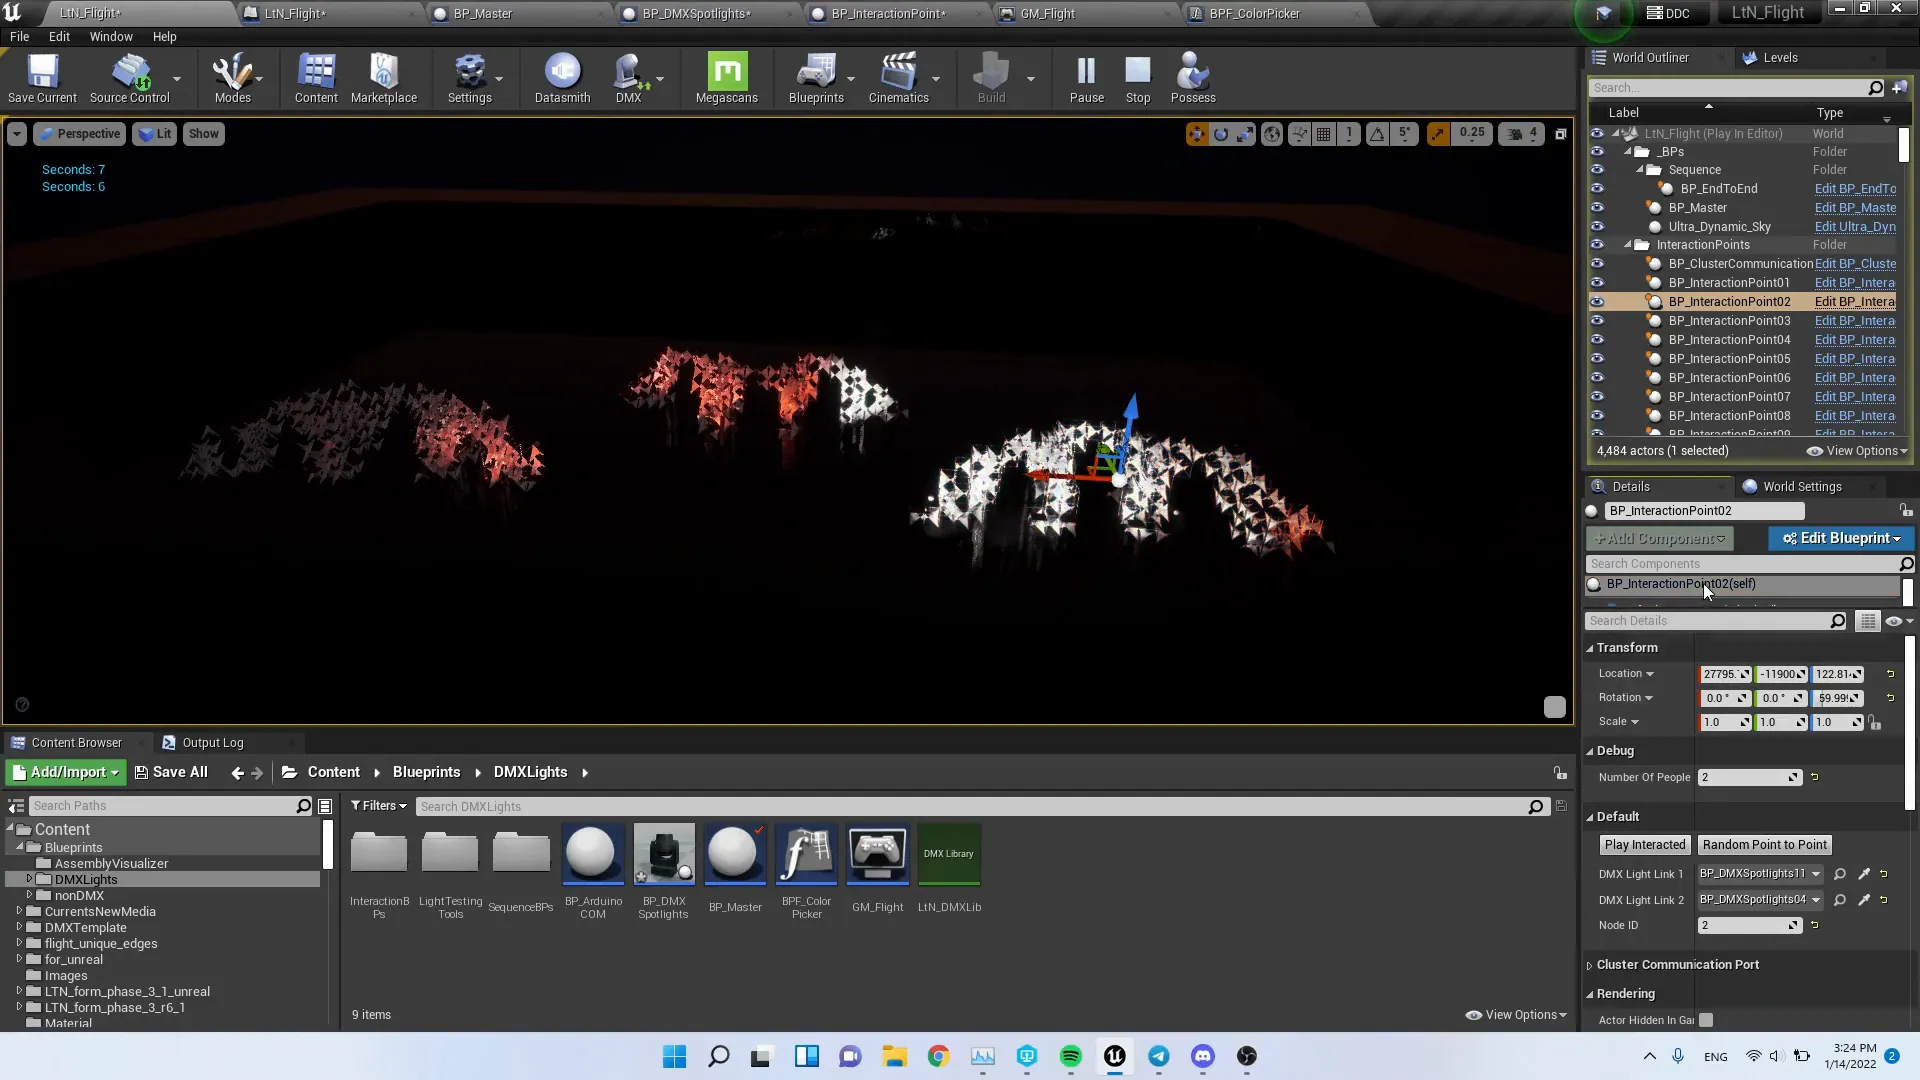Screen dimensions: 1920x1080
Task: Open Content toolbar icon
Action: (316, 78)
